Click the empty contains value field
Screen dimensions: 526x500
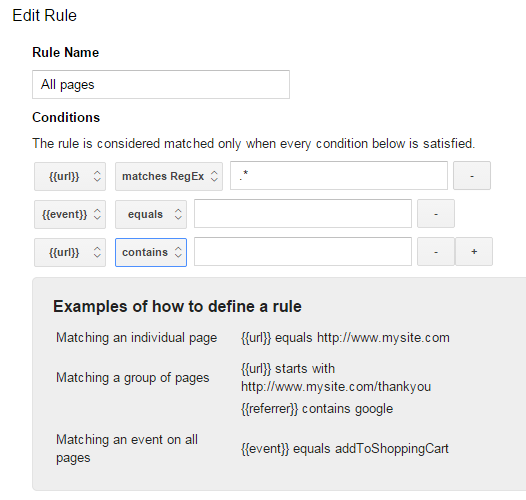303,251
